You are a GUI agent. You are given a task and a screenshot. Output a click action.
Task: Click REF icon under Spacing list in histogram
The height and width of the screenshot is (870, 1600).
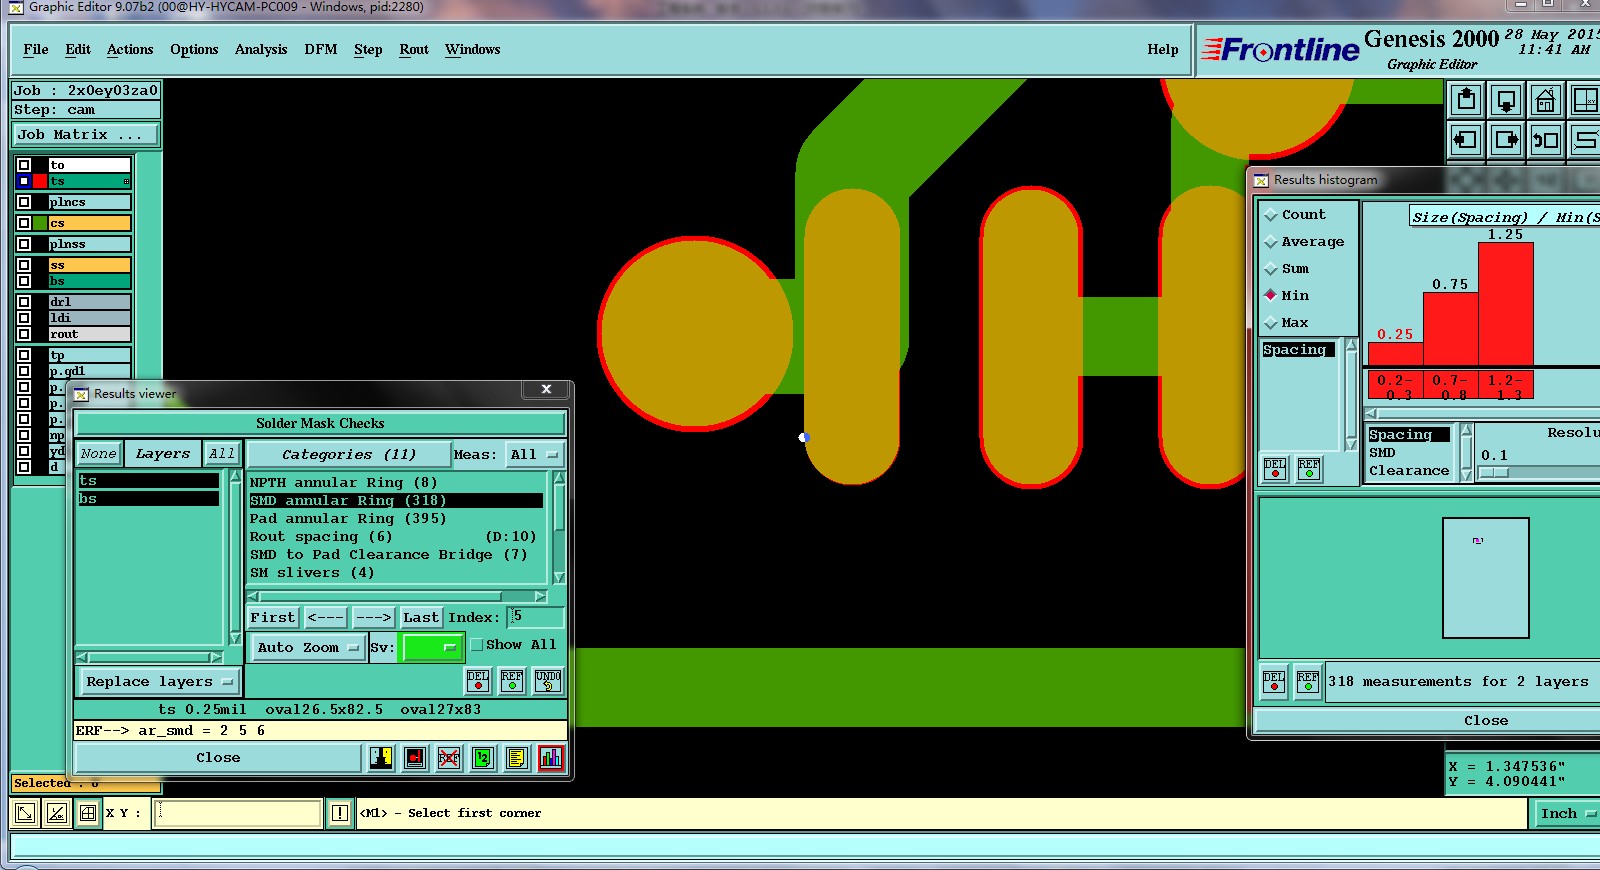(1309, 469)
